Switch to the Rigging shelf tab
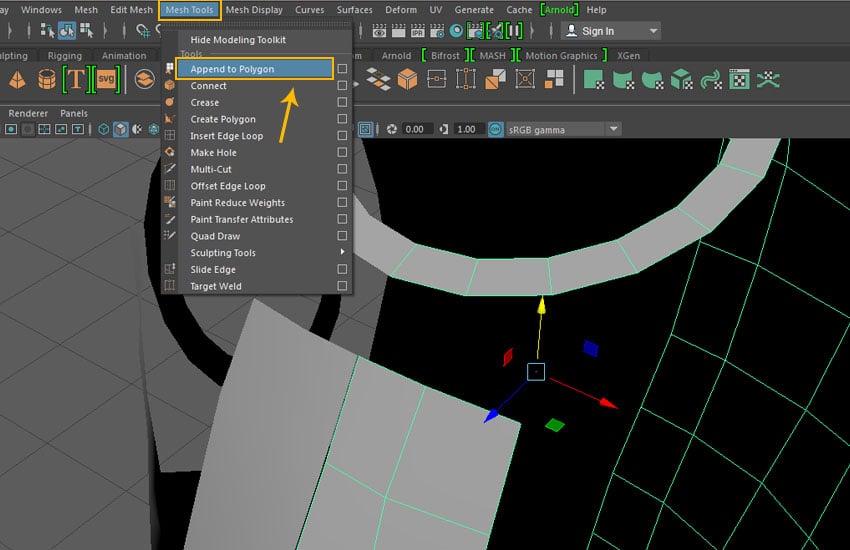 (65, 56)
